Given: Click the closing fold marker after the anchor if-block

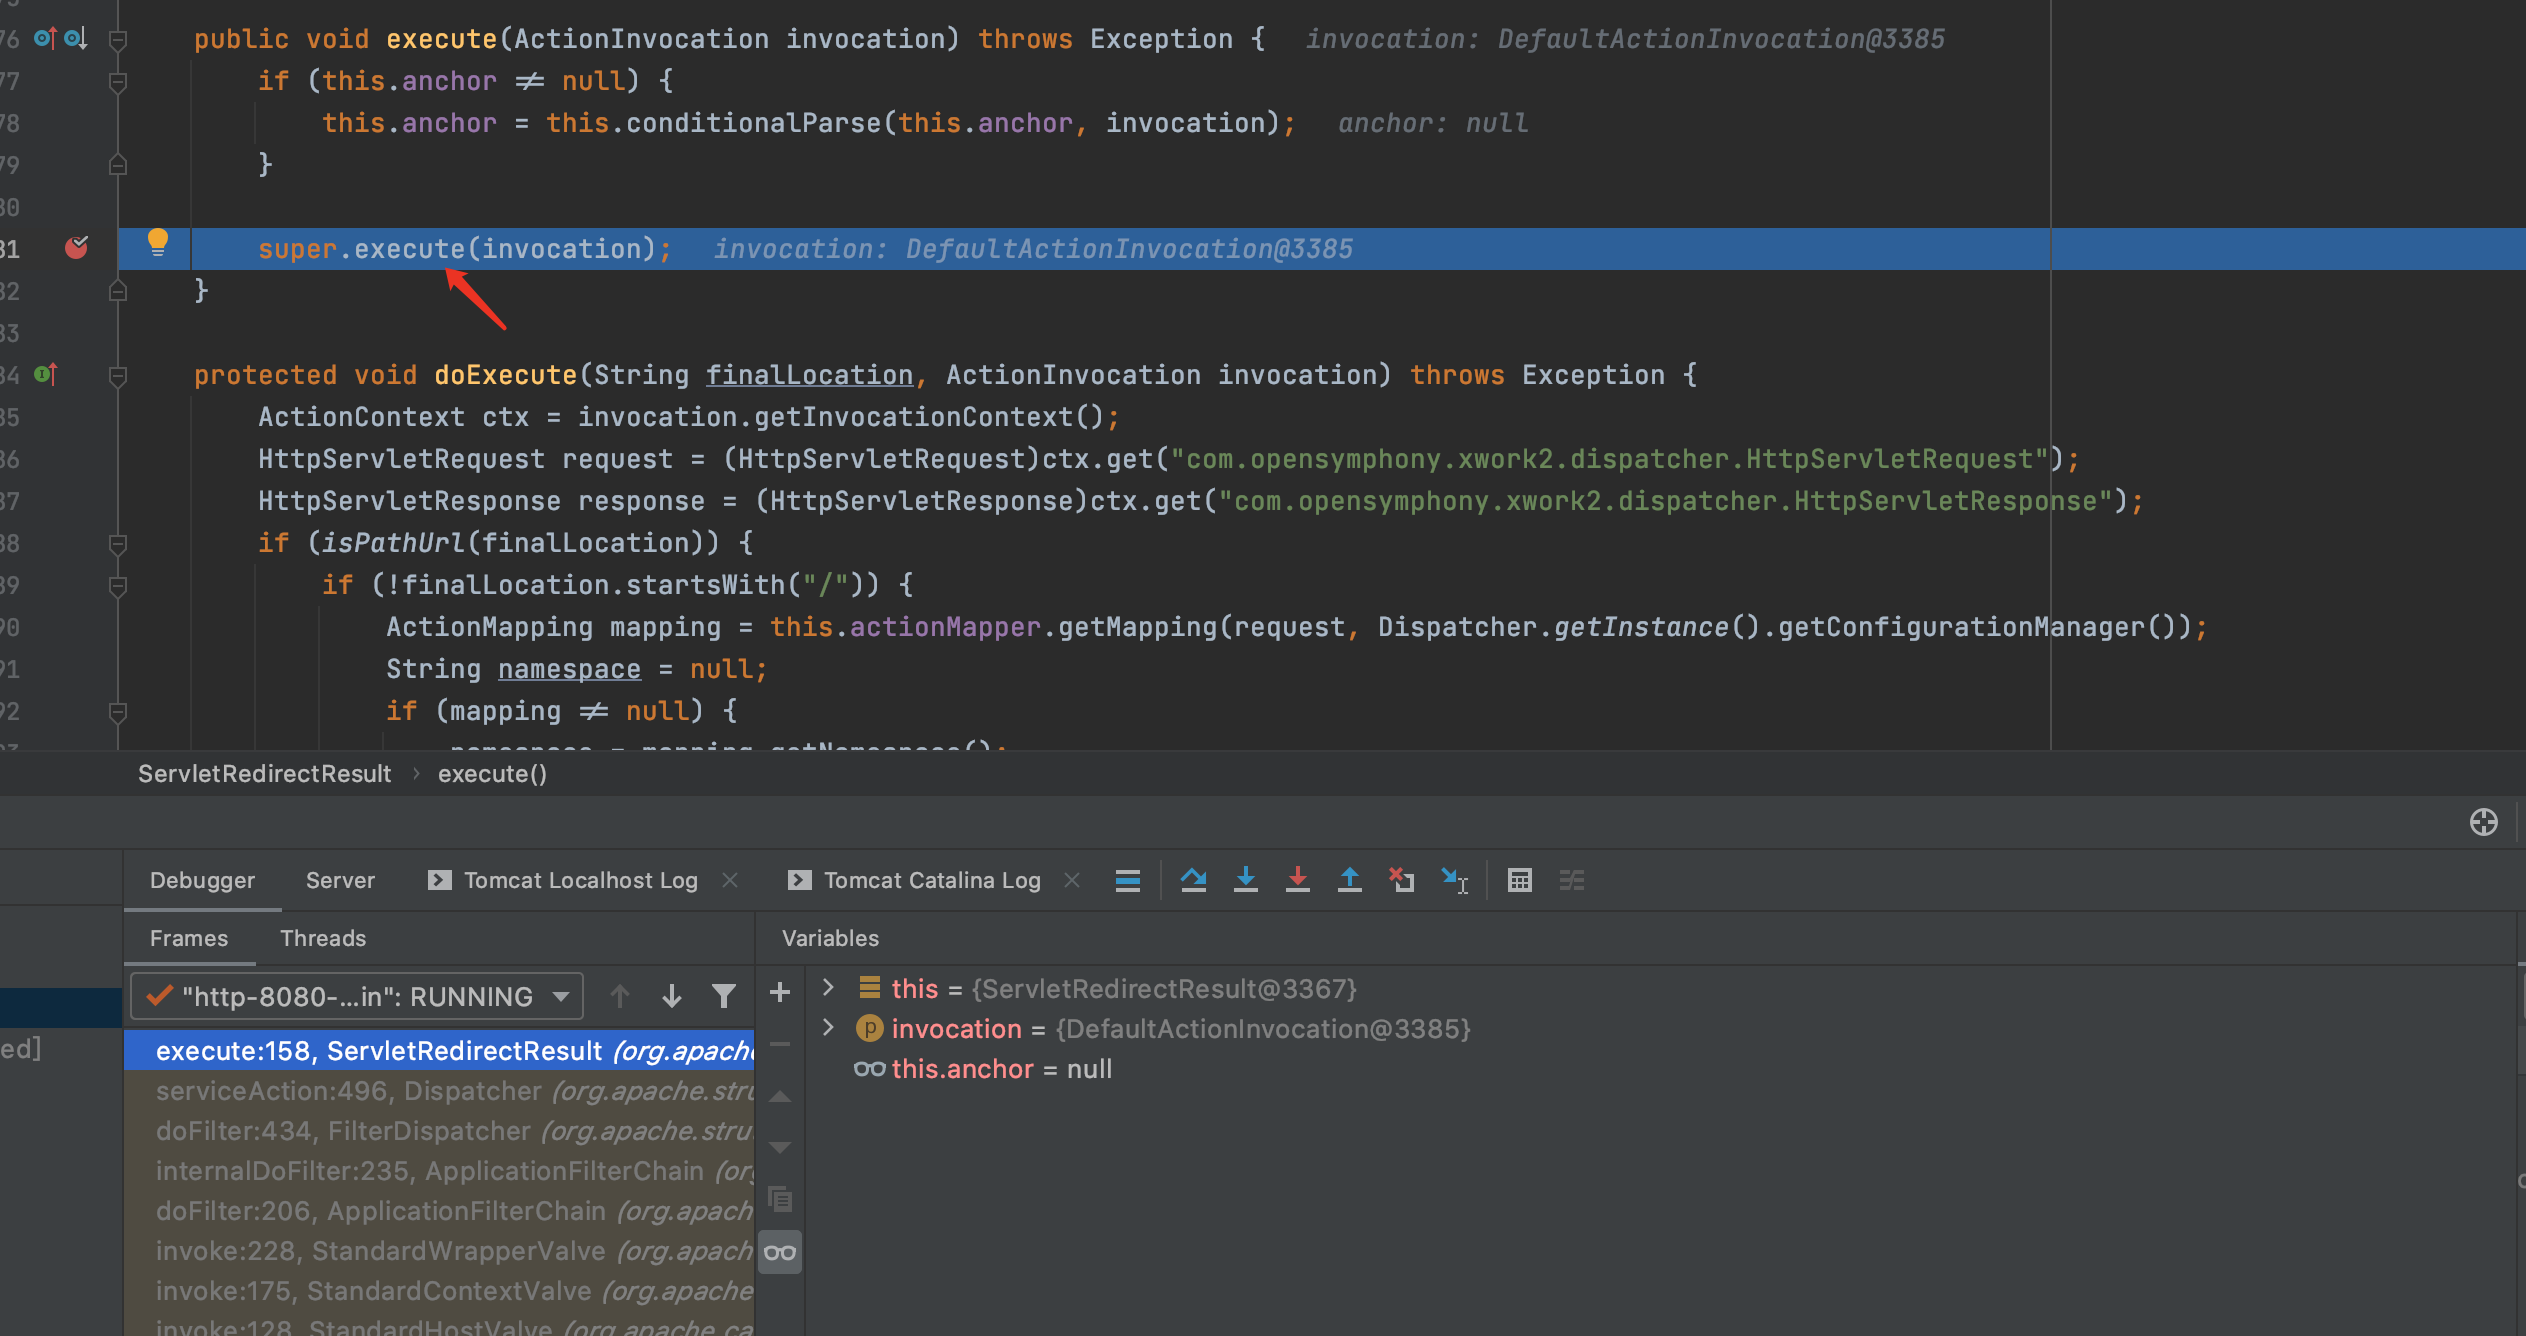Looking at the screenshot, I should tap(117, 165).
